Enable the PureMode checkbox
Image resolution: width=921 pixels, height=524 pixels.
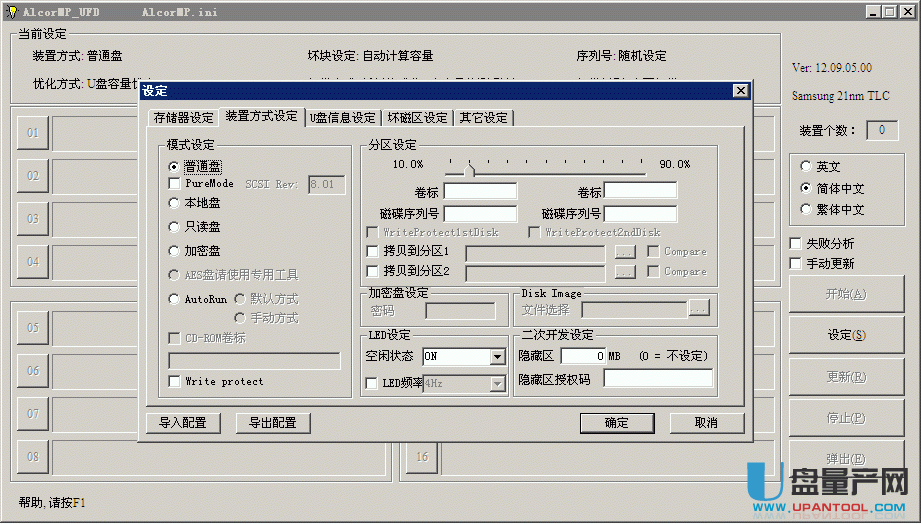point(175,184)
